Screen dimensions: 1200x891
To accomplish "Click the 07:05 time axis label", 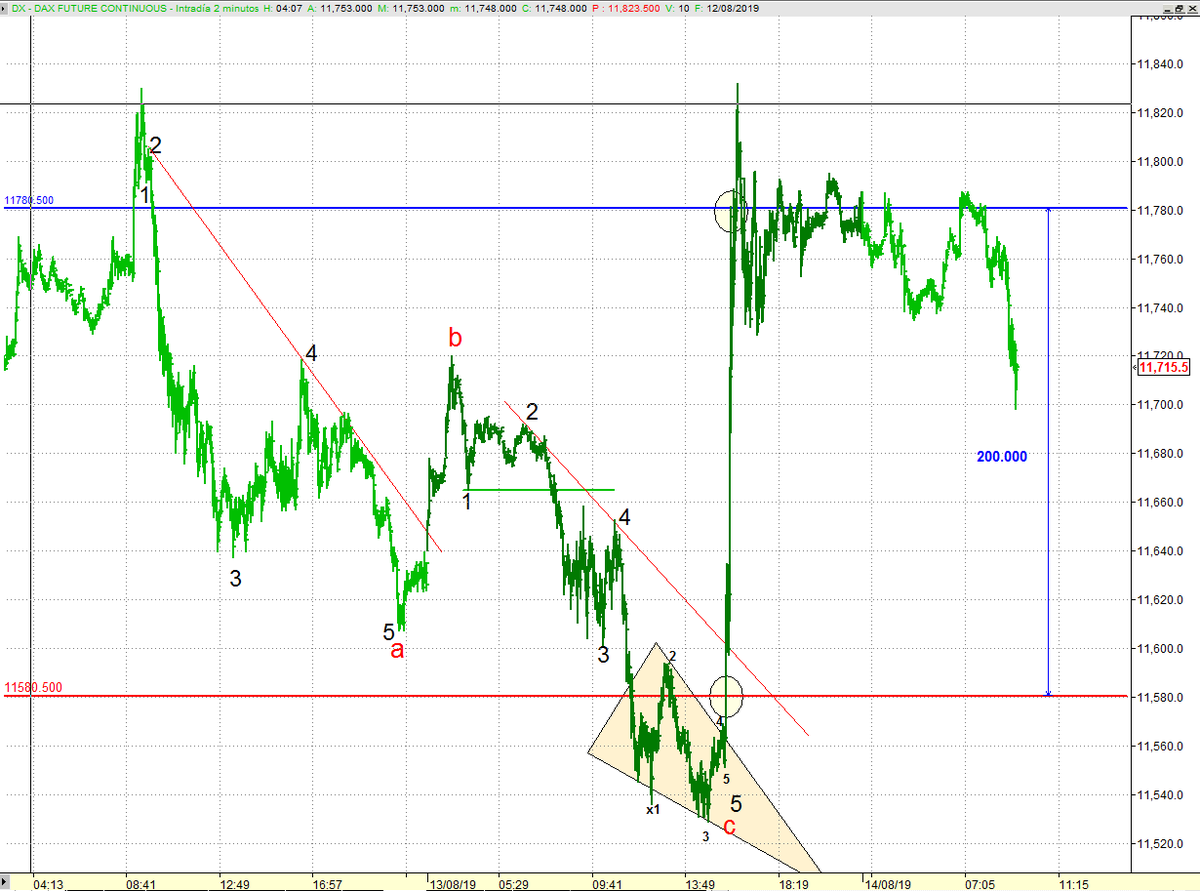I will tap(980, 884).
